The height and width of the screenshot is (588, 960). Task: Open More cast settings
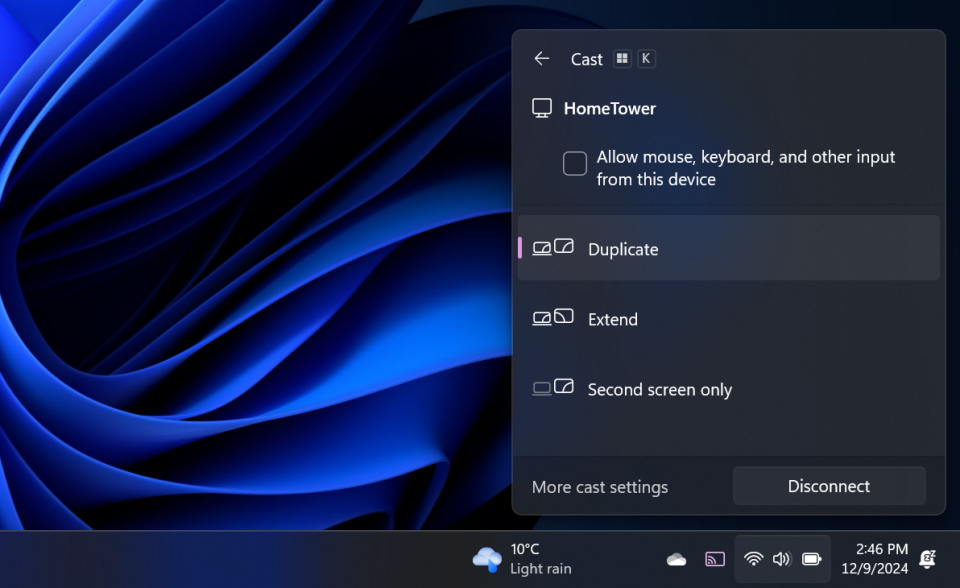tap(599, 486)
